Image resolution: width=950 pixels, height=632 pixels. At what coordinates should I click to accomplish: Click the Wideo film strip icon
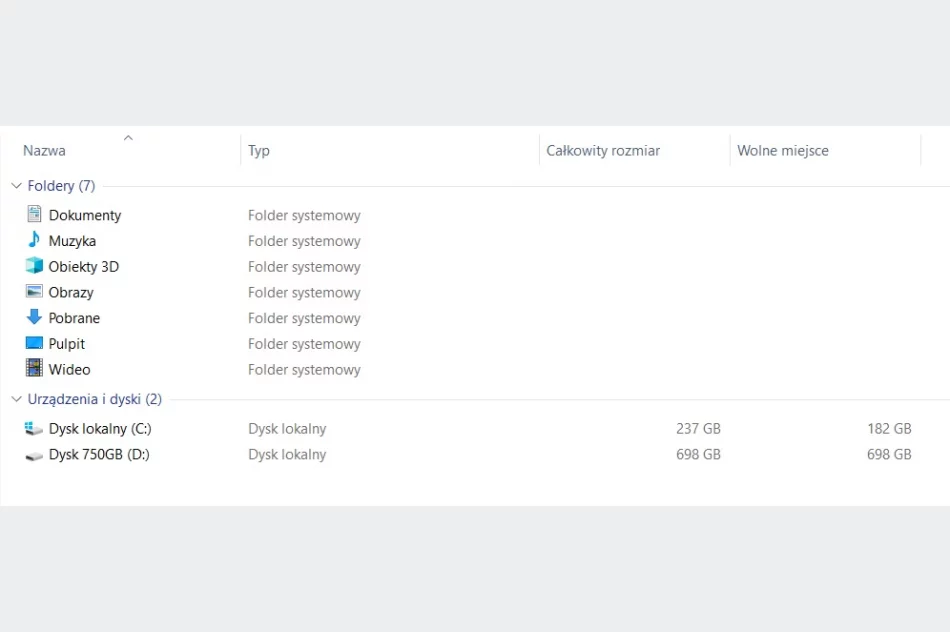(34, 369)
